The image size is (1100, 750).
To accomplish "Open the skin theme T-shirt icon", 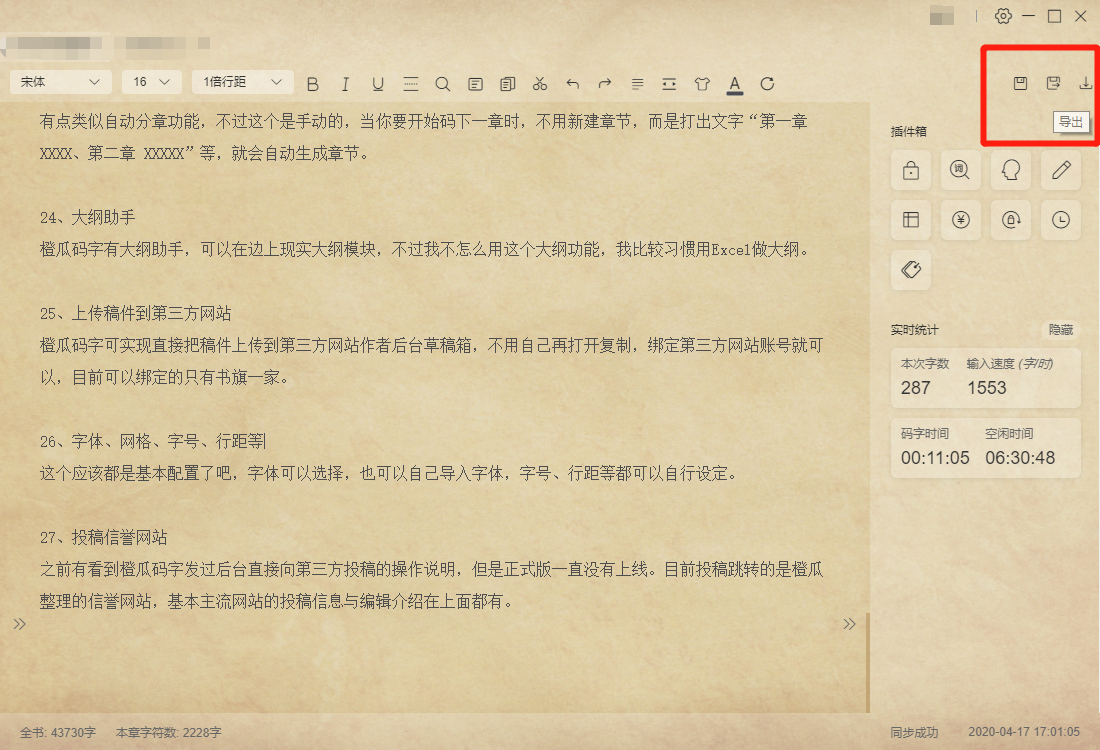I will (x=702, y=84).
